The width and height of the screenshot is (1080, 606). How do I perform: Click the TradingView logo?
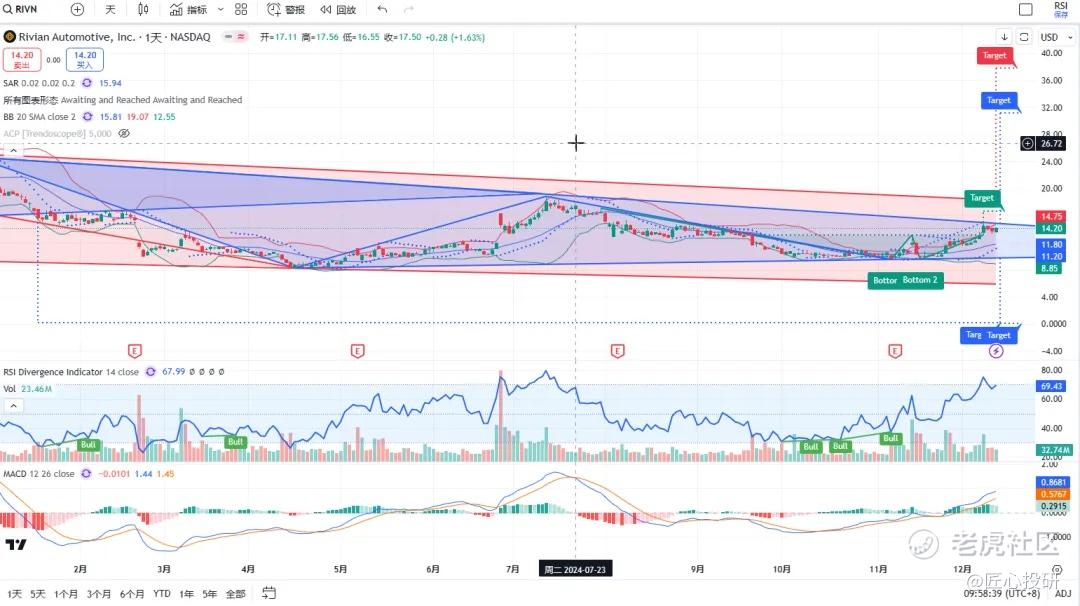(x=16, y=544)
